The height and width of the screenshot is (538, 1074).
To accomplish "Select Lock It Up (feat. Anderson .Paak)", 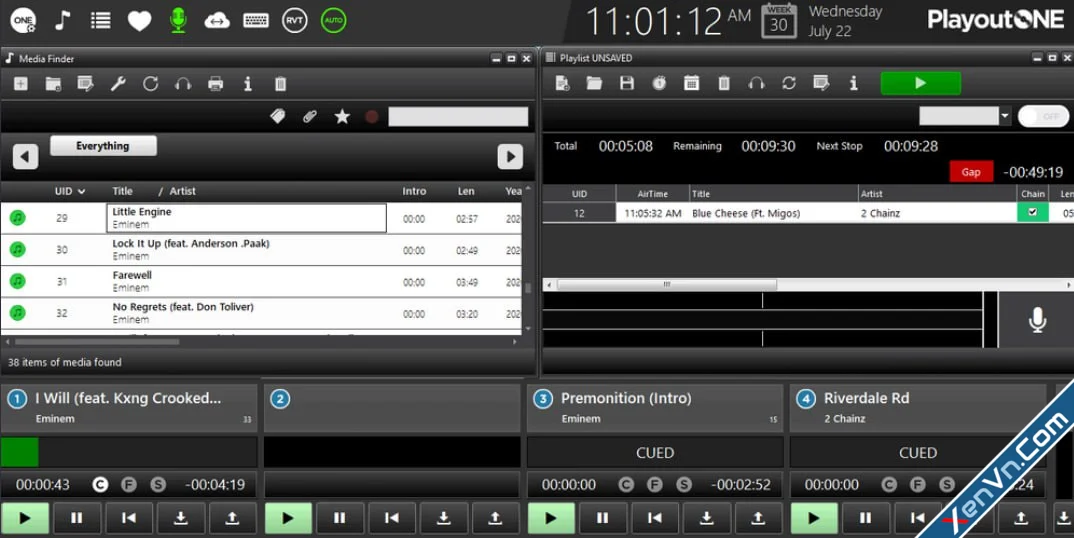I will [261, 249].
